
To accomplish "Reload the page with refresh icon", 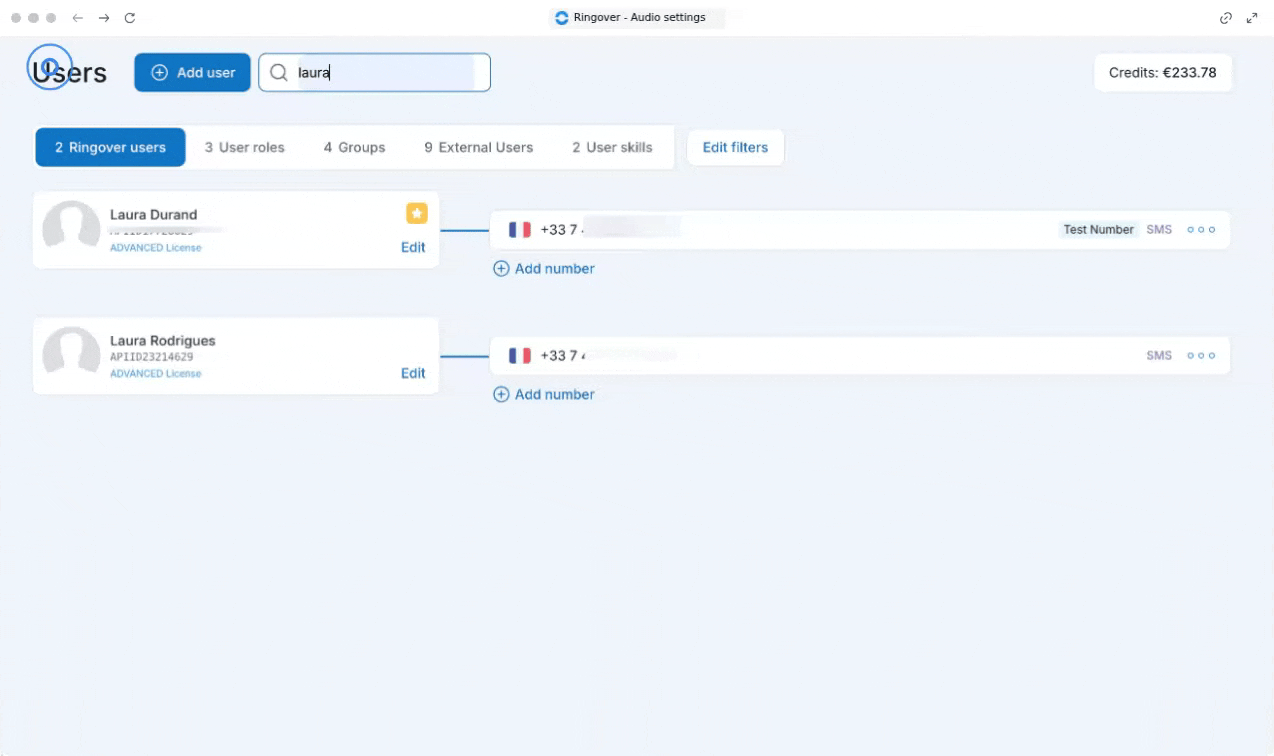I will coord(130,18).
